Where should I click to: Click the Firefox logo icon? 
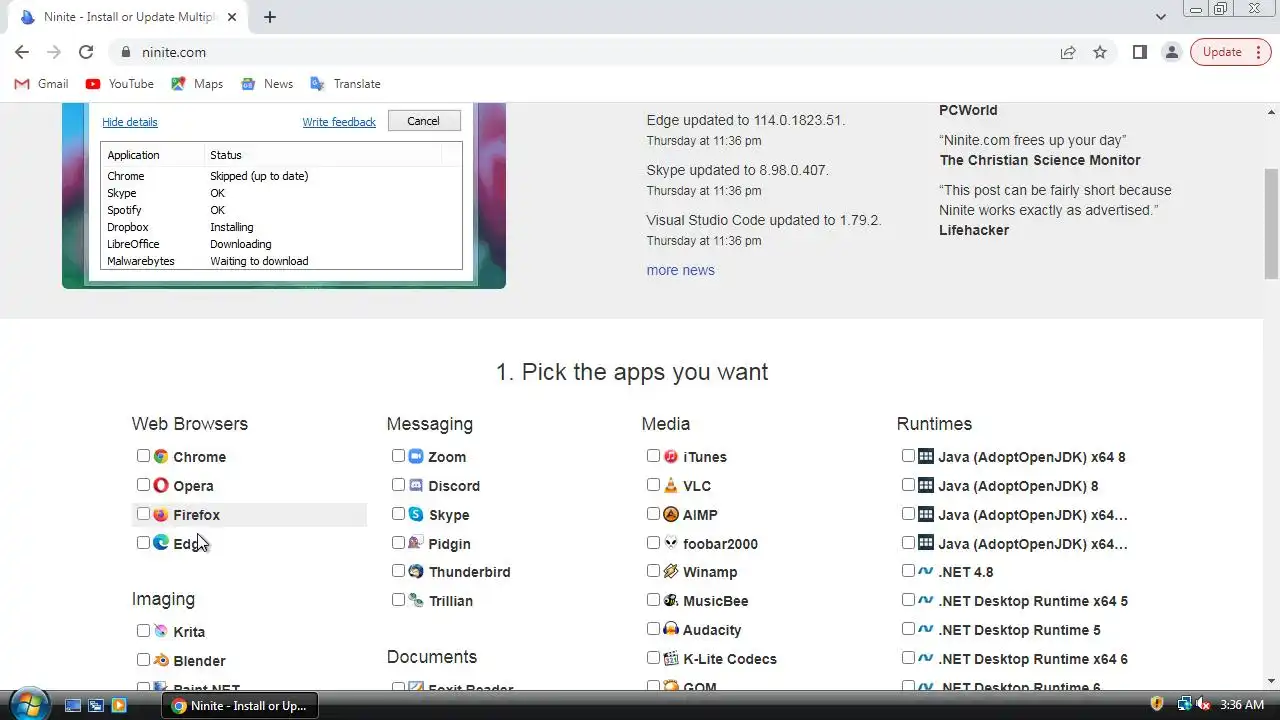click(161, 514)
